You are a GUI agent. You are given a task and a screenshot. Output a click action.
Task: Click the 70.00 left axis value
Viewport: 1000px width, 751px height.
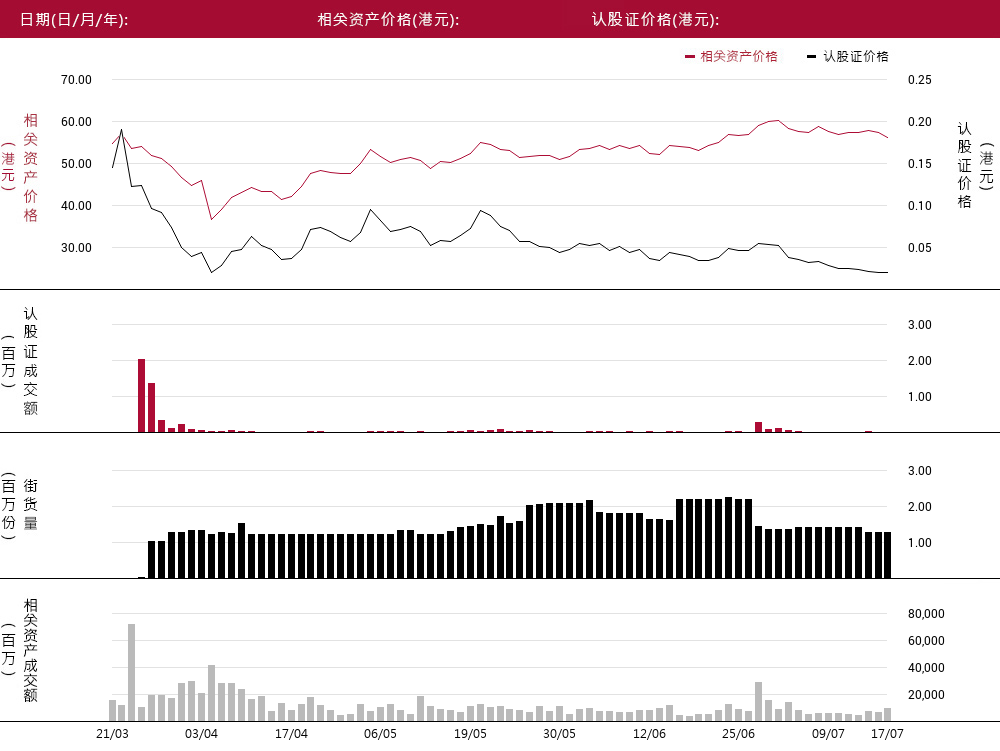77,80
